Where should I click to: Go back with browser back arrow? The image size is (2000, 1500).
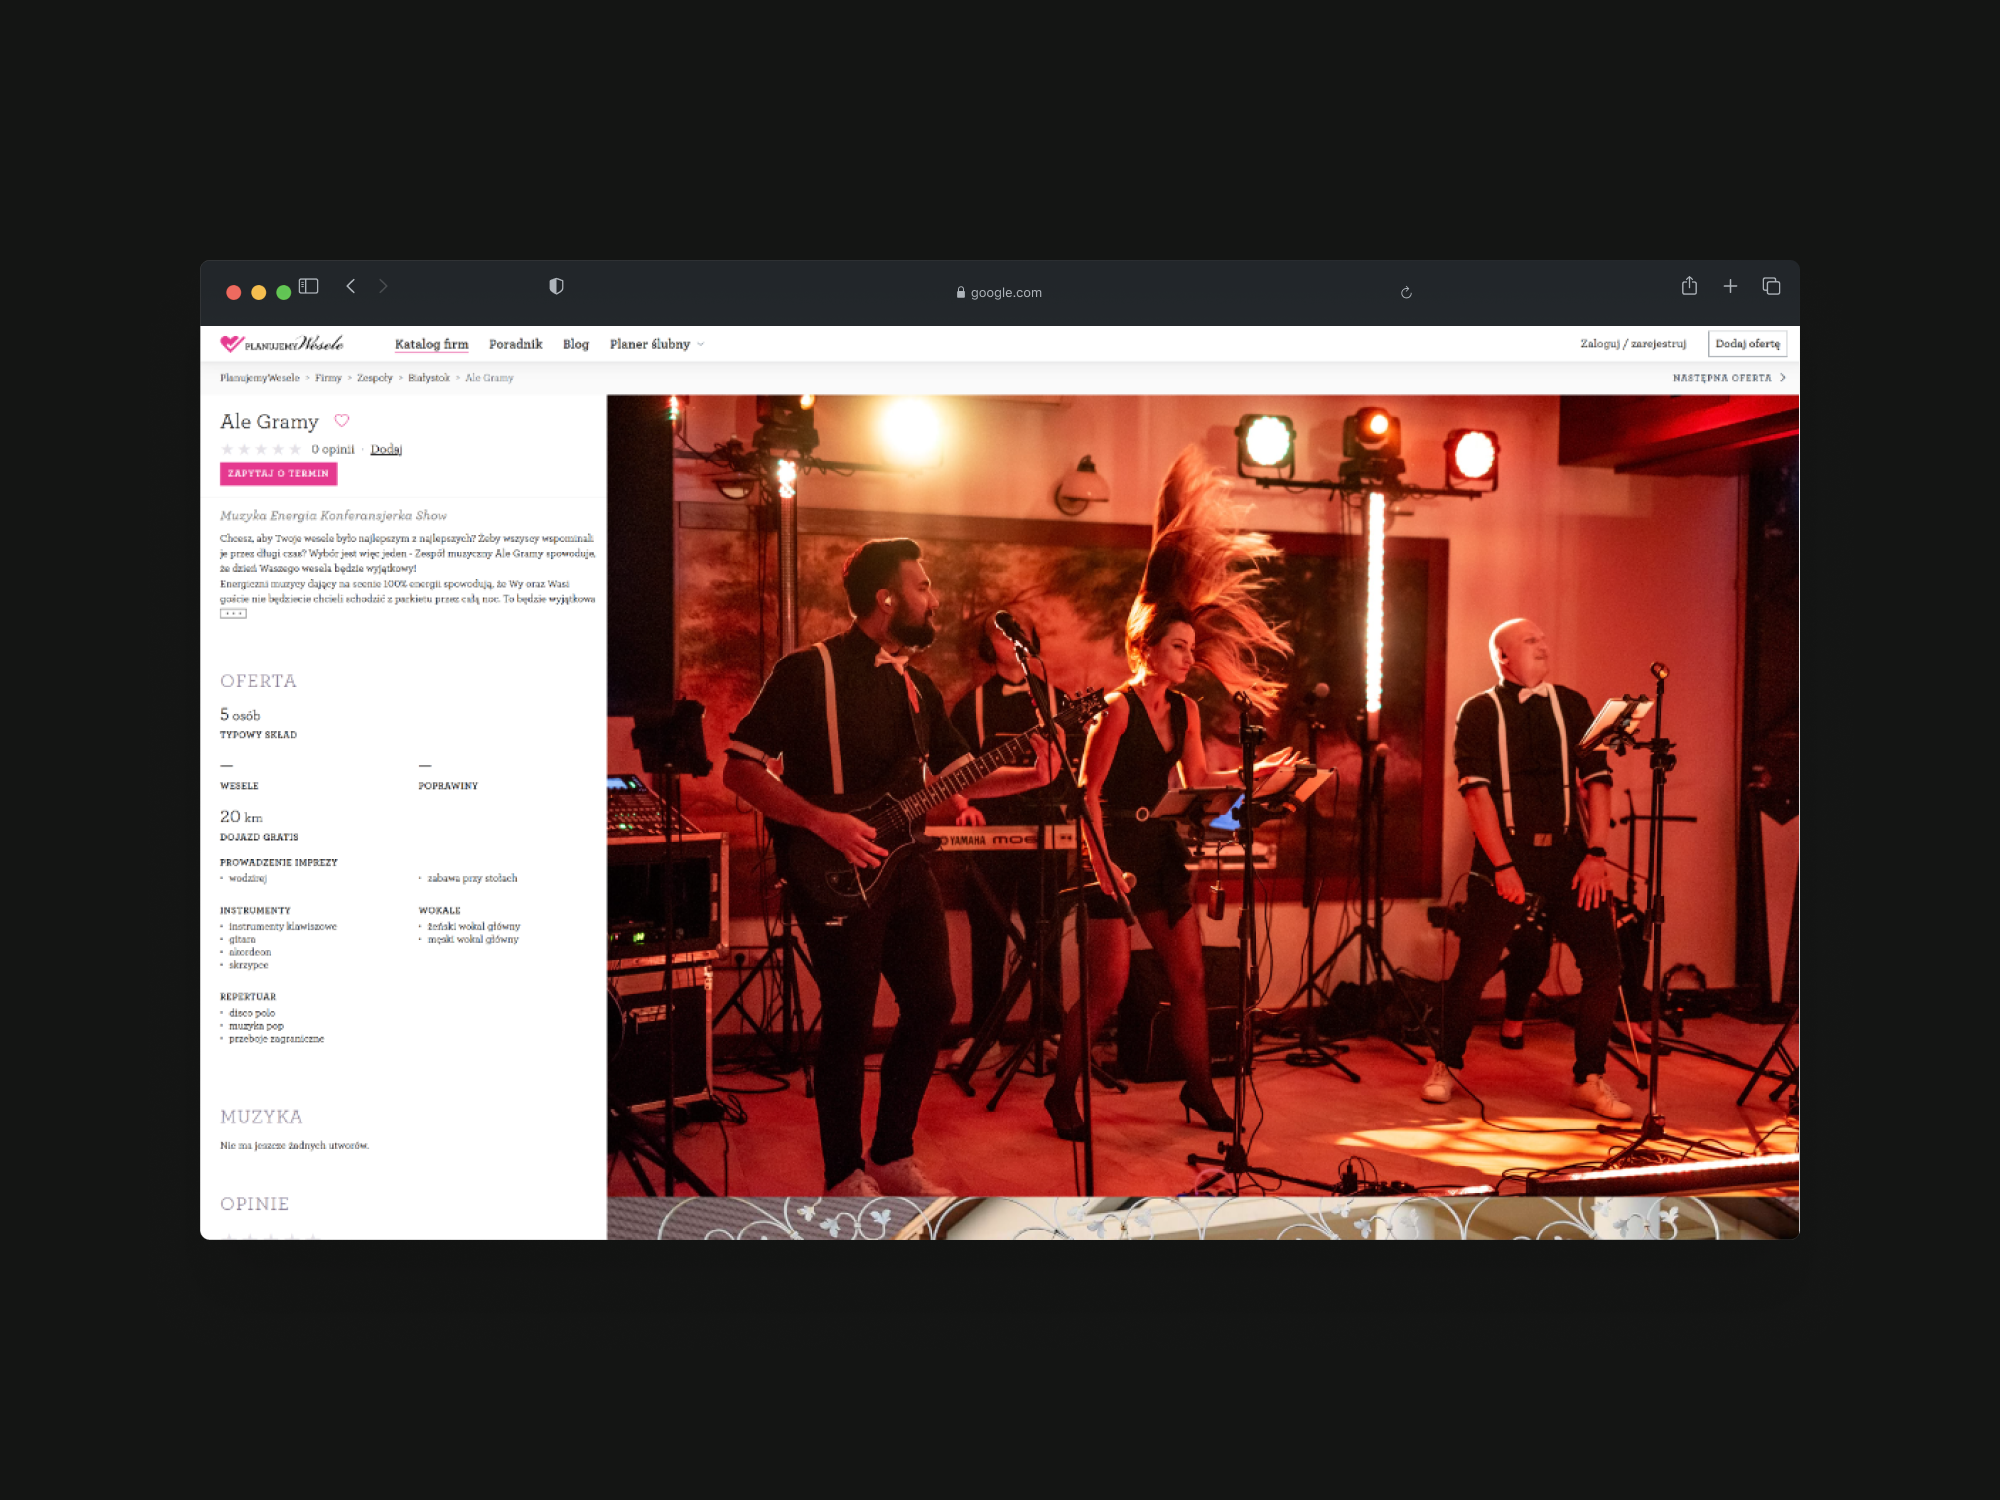pos(351,287)
